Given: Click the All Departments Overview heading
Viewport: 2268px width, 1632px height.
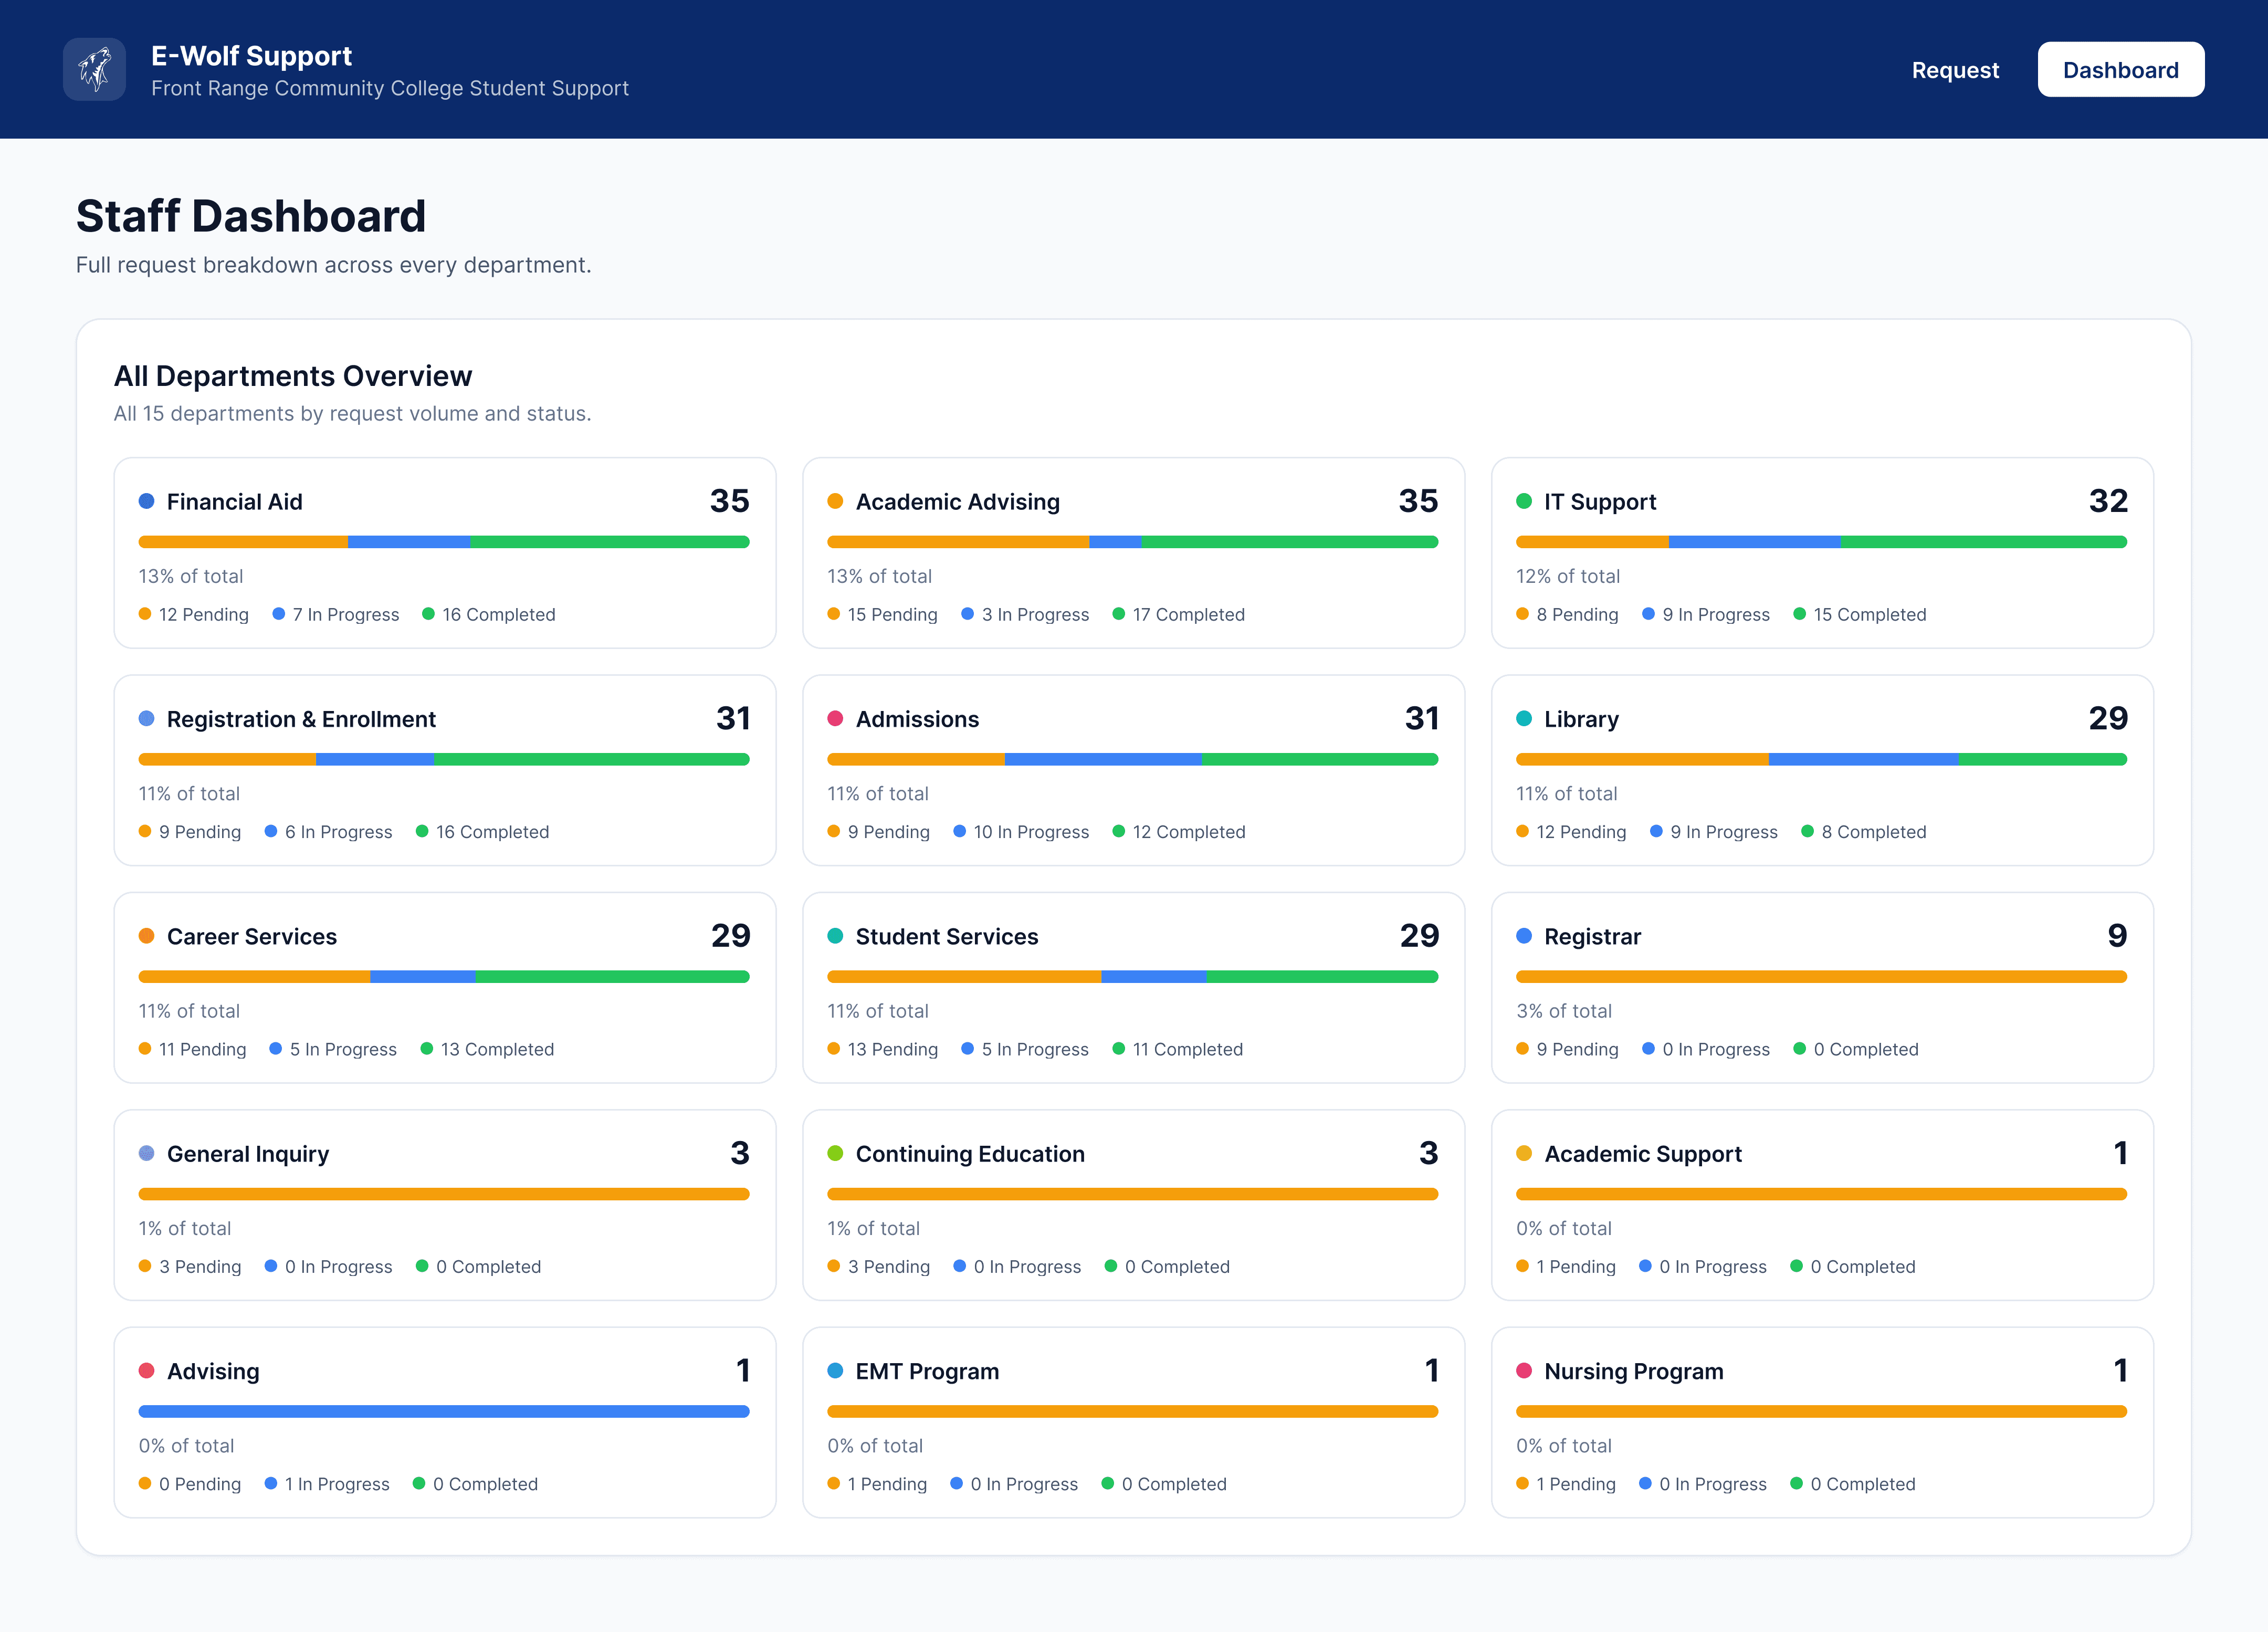Looking at the screenshot, I should click(x=293, y=376).
